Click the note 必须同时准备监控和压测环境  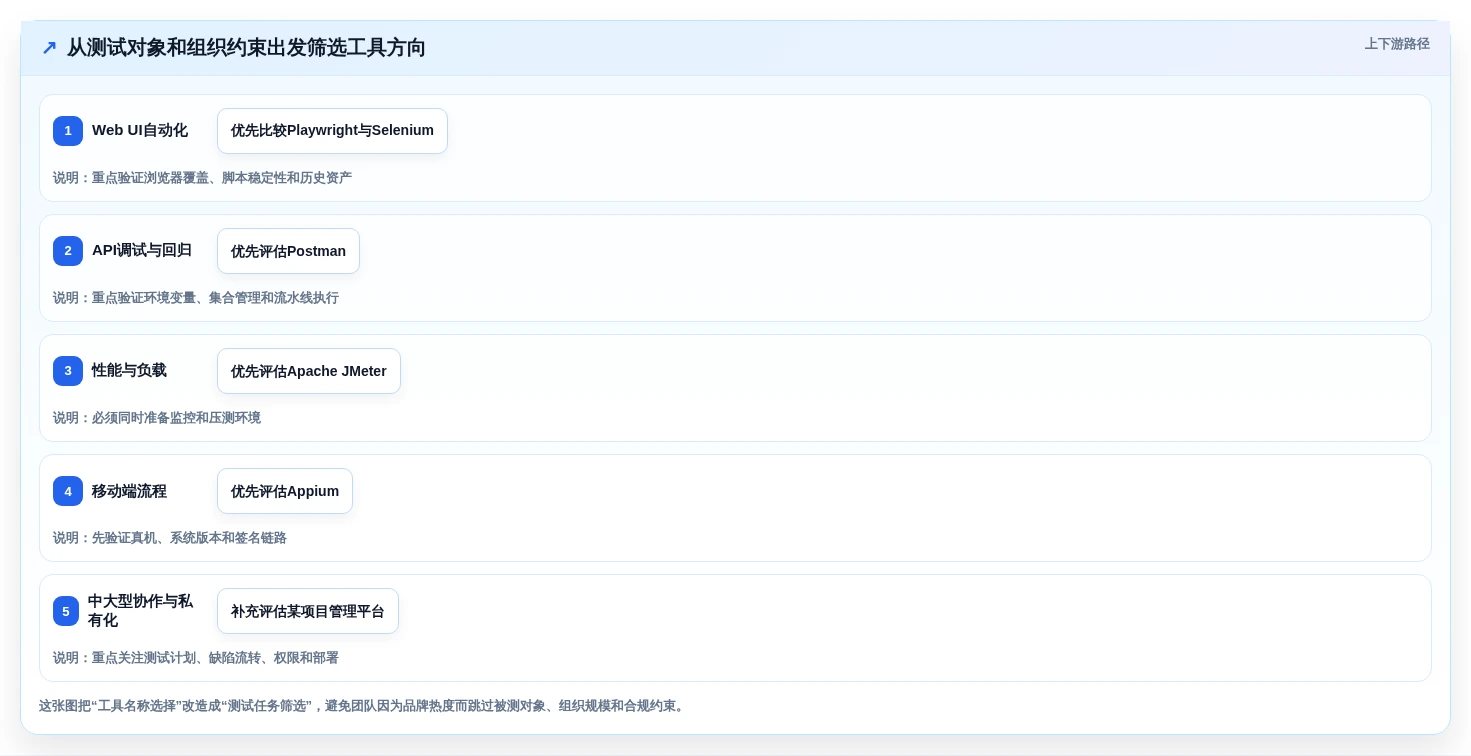click(x=157, y=418)
